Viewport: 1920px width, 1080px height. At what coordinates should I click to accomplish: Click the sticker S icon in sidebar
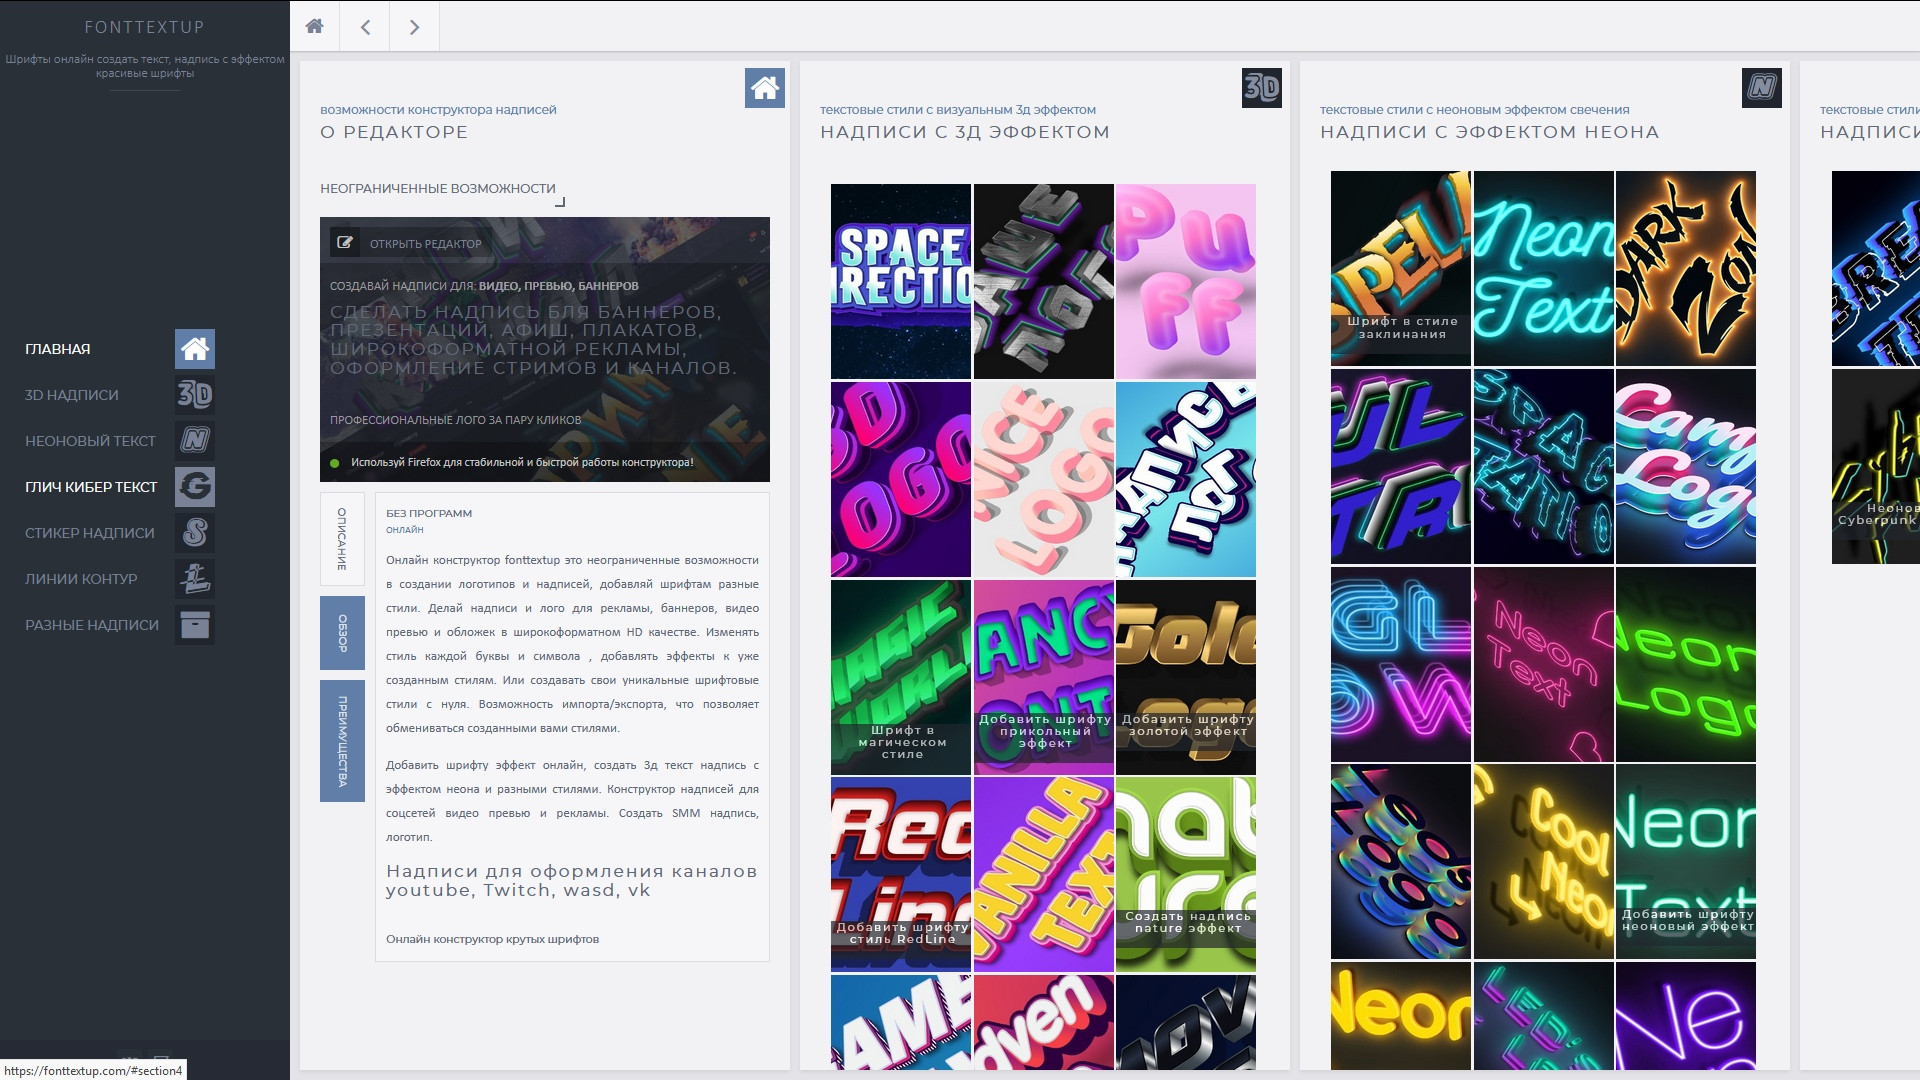[195, 533]
